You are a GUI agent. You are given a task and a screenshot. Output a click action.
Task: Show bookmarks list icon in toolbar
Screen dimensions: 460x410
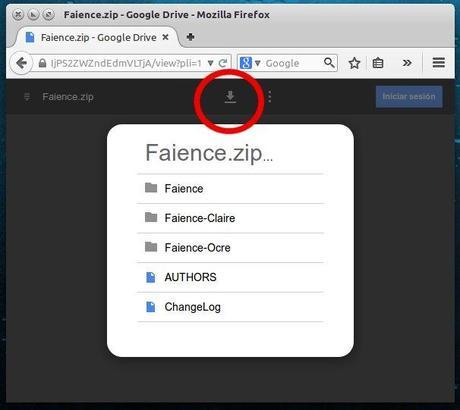point(378,63)
